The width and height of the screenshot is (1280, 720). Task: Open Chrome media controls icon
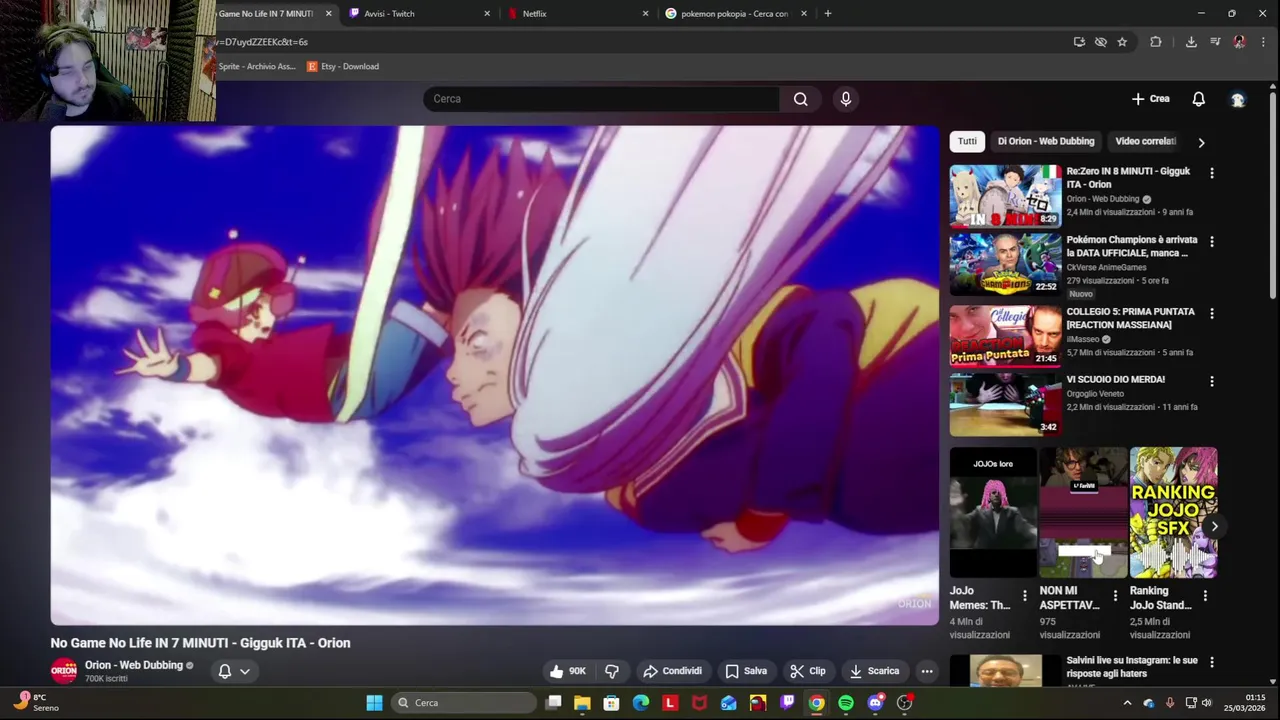click(x=1215, y=42)
